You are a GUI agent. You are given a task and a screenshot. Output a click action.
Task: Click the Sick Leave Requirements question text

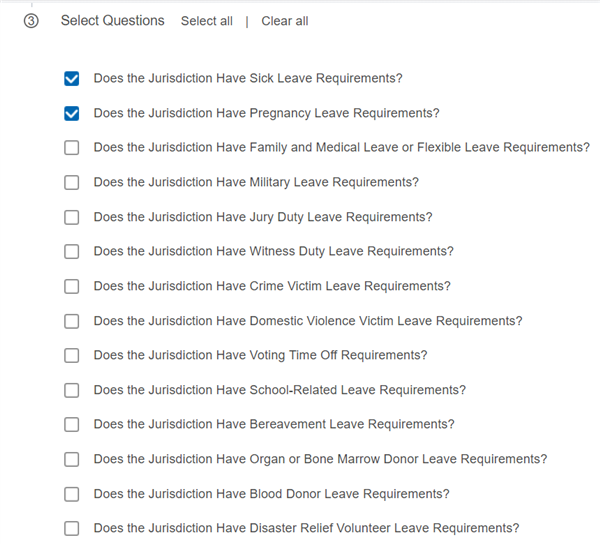tap(248, 78)
